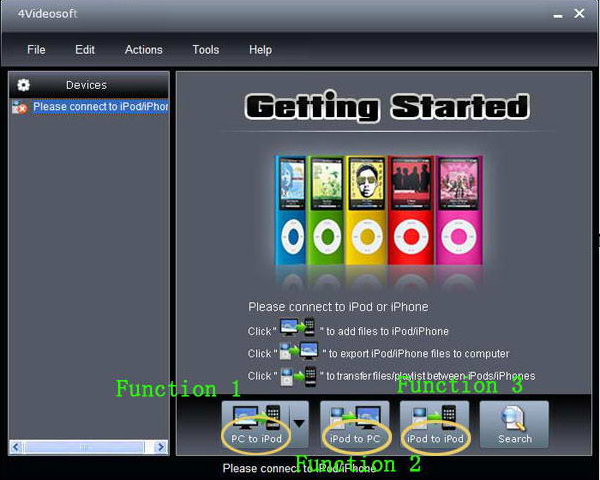Click the iPod to PC button
Screen dimensions: 600x480
[x=355, y=424]
